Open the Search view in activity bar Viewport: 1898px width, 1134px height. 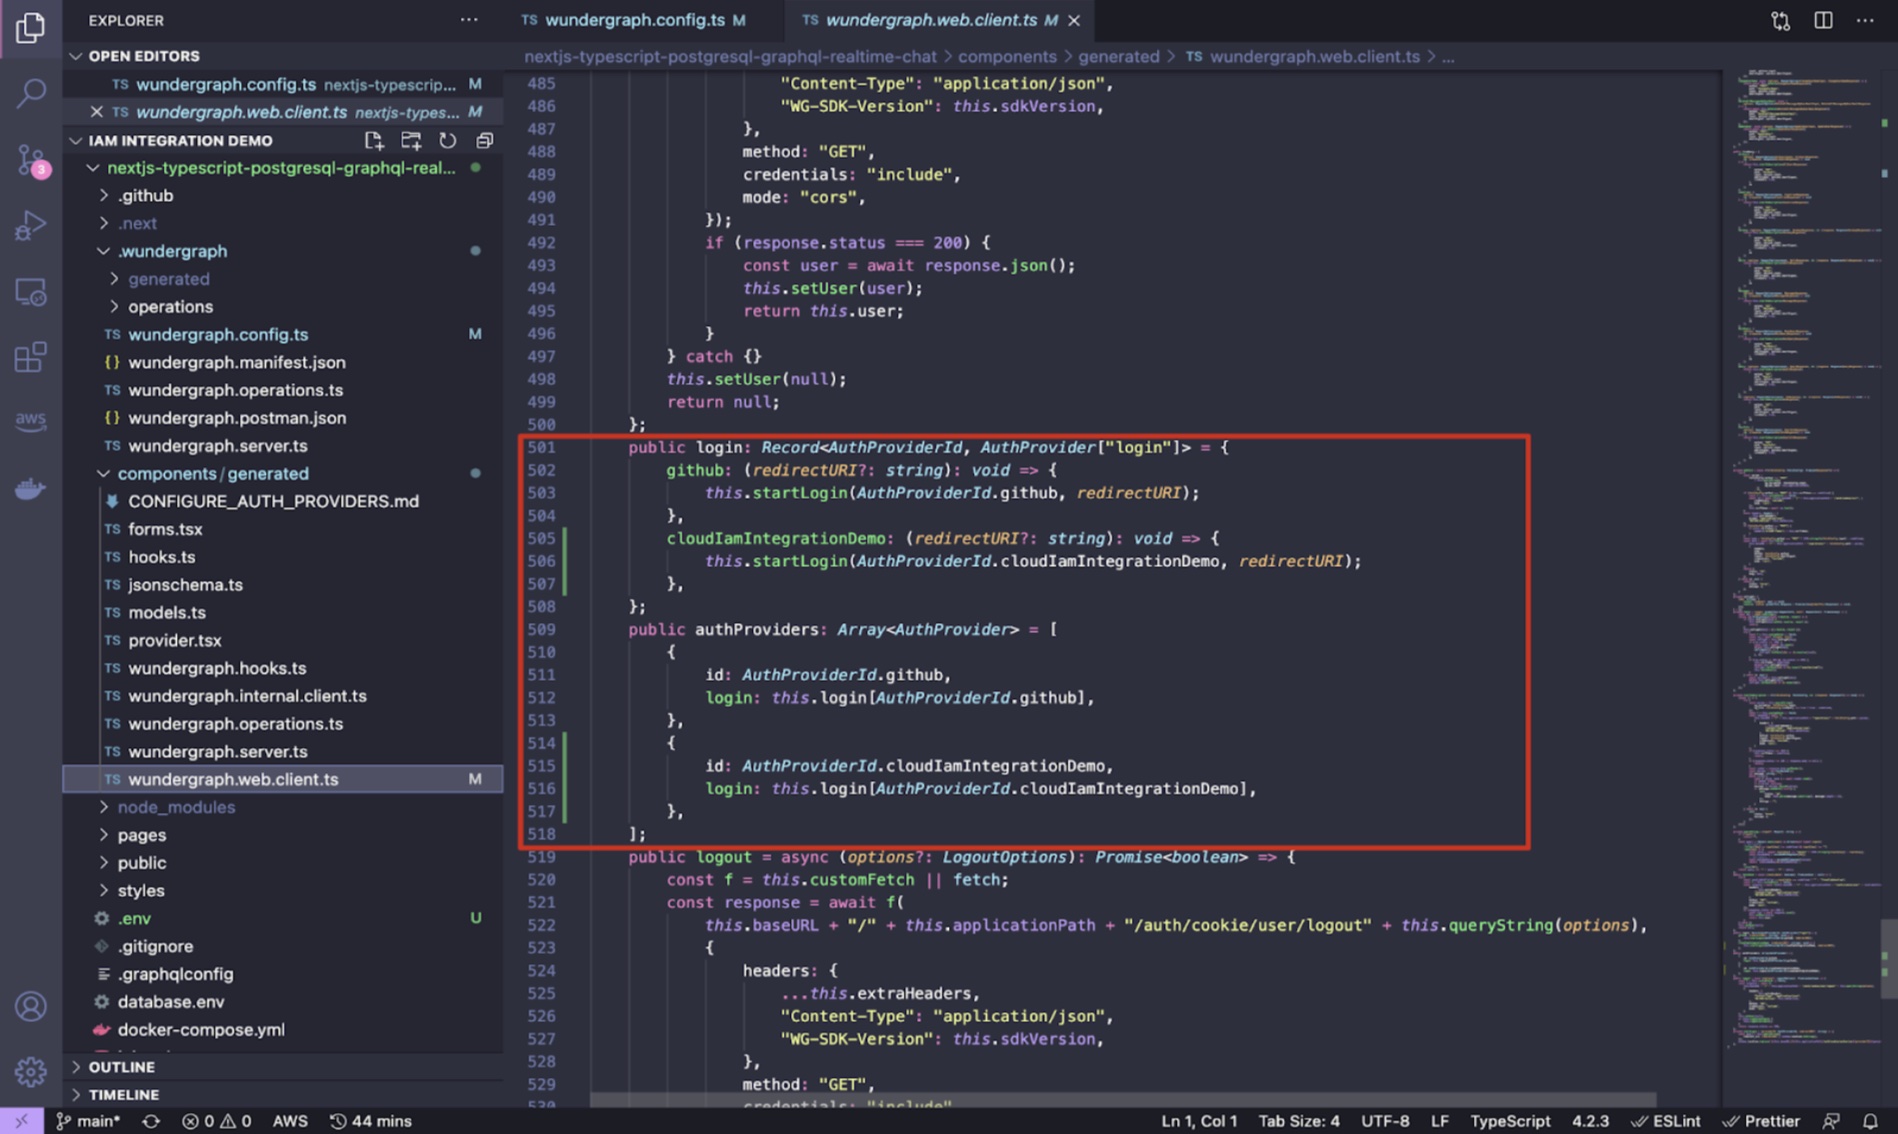pyautogui.click(x=30, y=93)
